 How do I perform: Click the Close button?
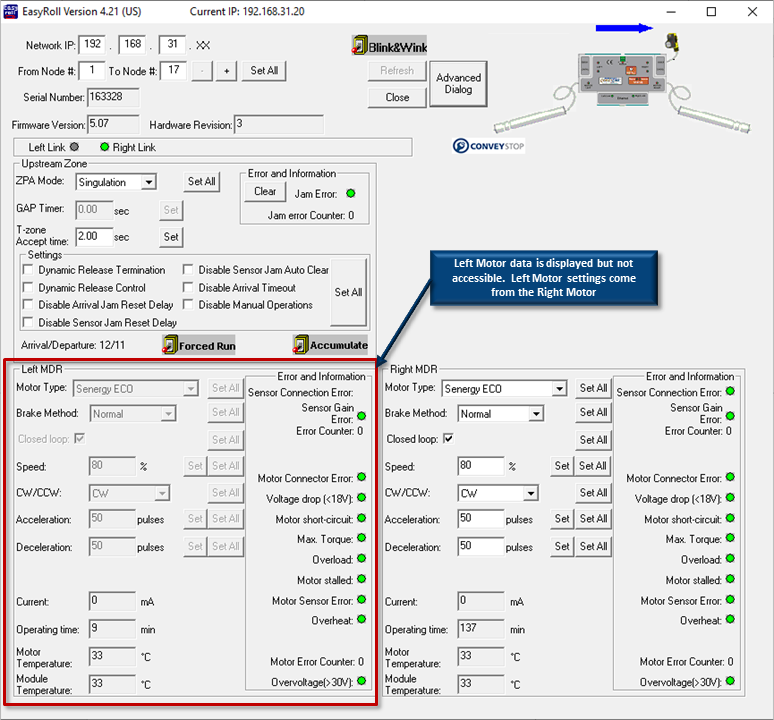click(x=397, y=97)
